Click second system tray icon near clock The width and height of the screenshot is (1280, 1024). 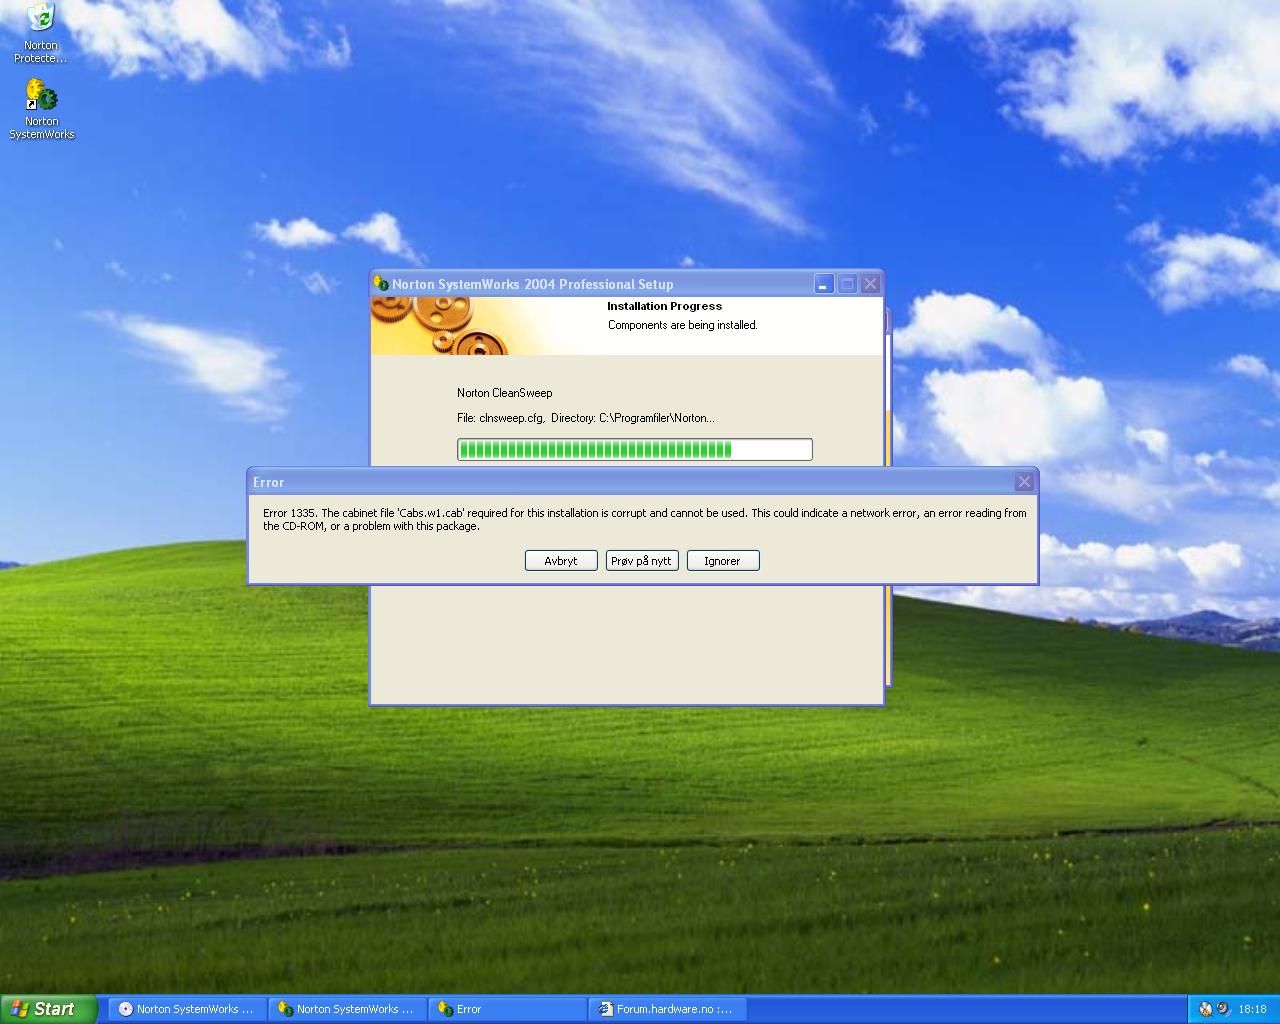click(1223, 1009)
